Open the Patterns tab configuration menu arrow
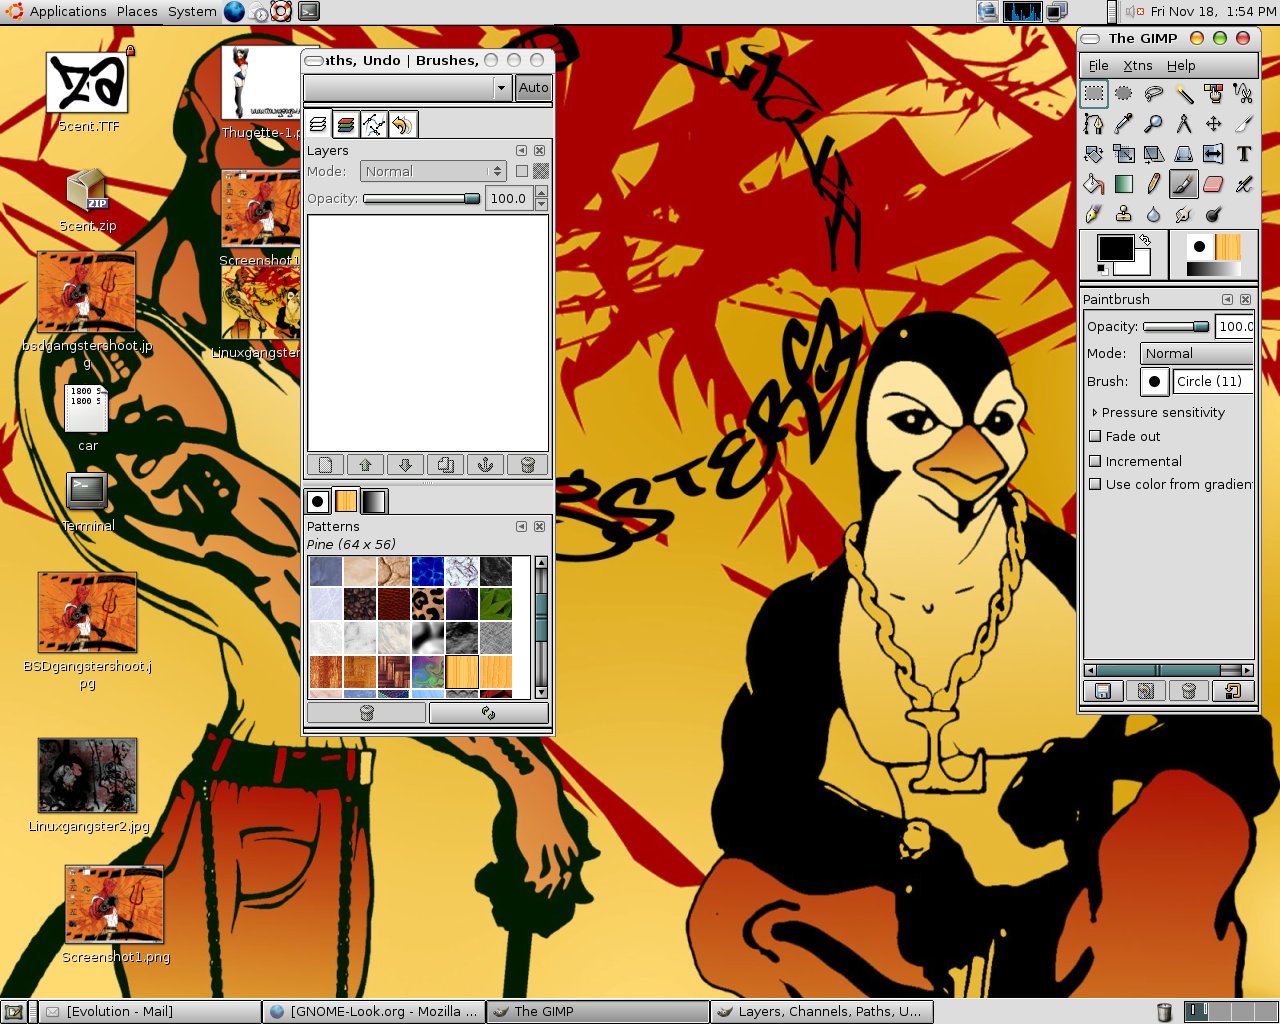The height and width of the screenshot is (1024, 1280). pos(521,526)
